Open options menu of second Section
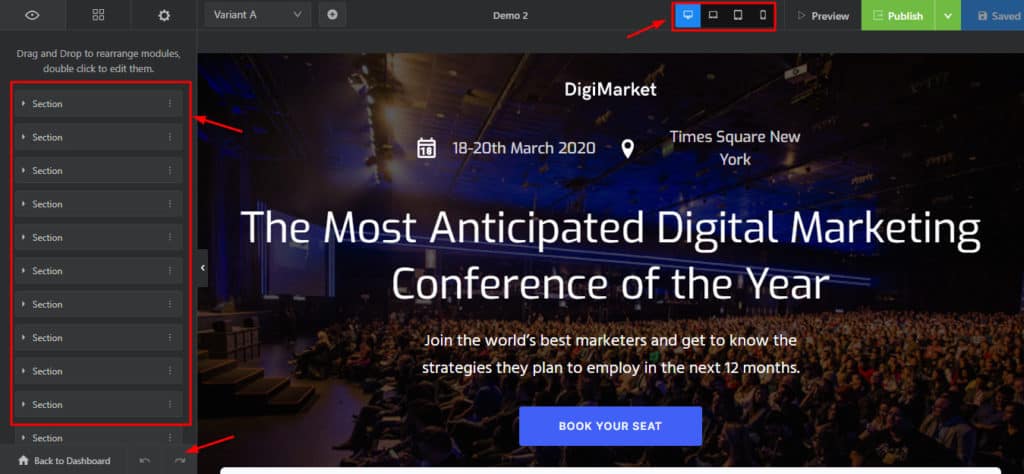The height and width of the screenshot is (474, 1024). click(x=170, y=137)
